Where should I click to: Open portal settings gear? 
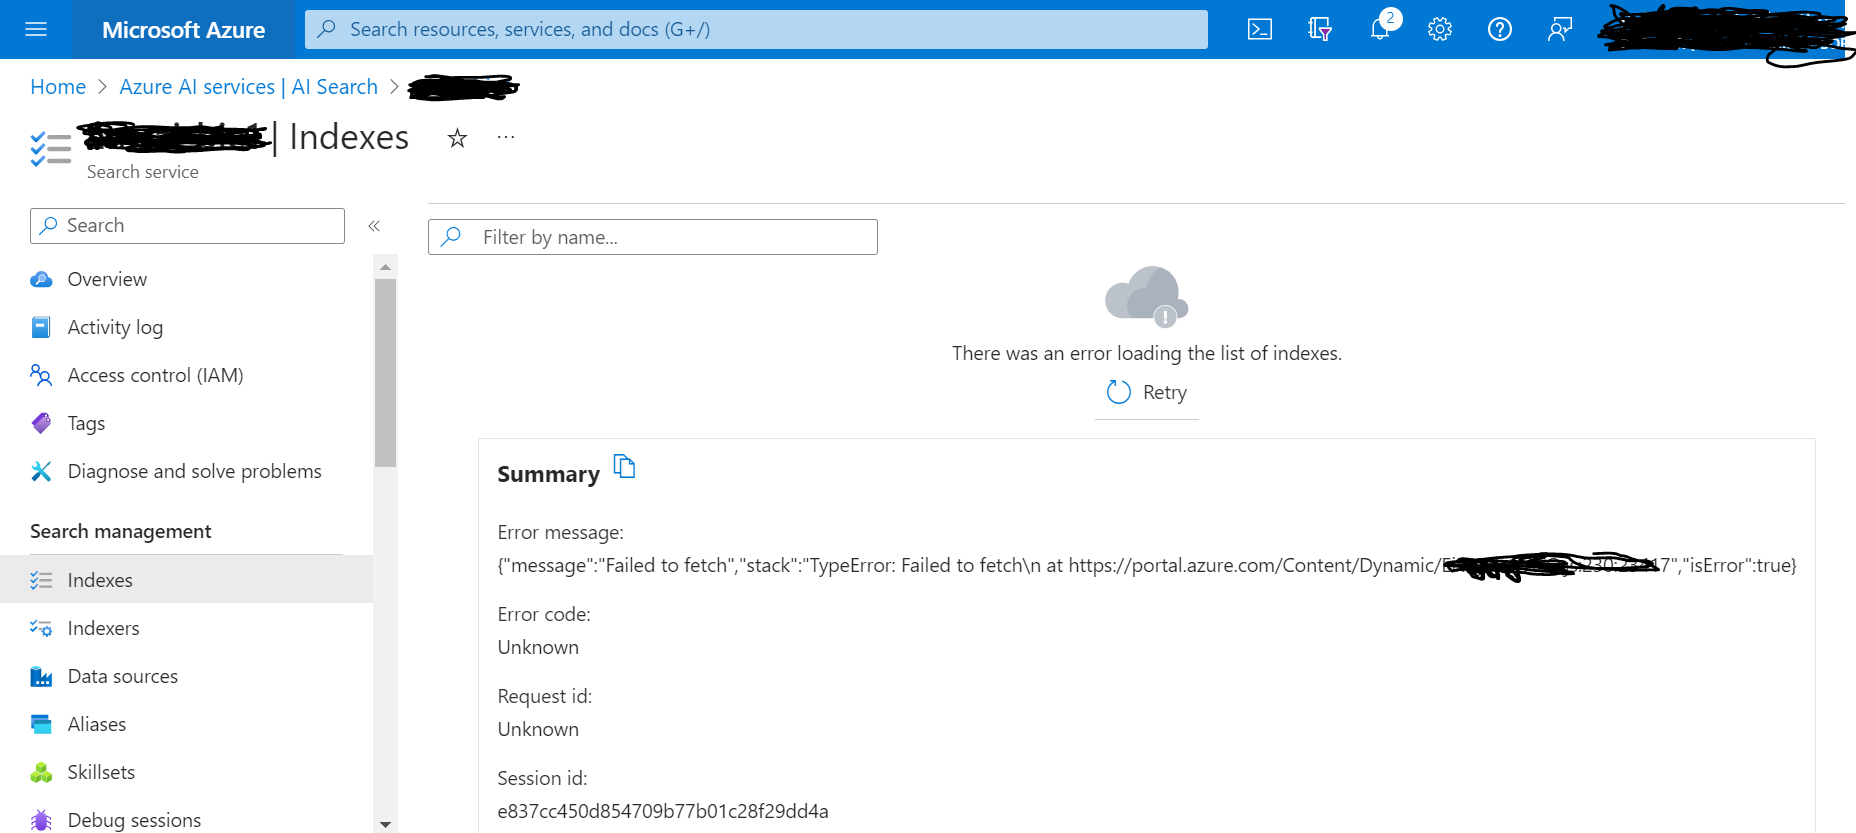tap(1440, 29)
